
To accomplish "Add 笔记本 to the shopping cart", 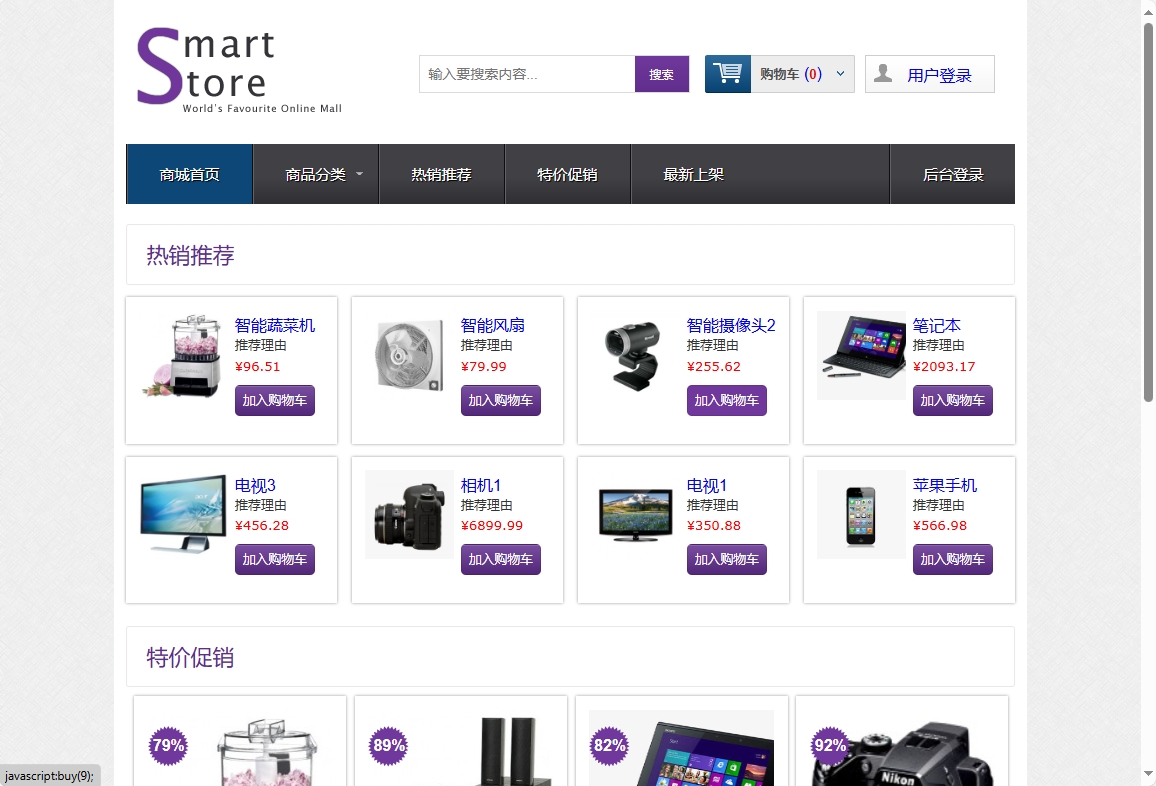I will tap(952, 400).
